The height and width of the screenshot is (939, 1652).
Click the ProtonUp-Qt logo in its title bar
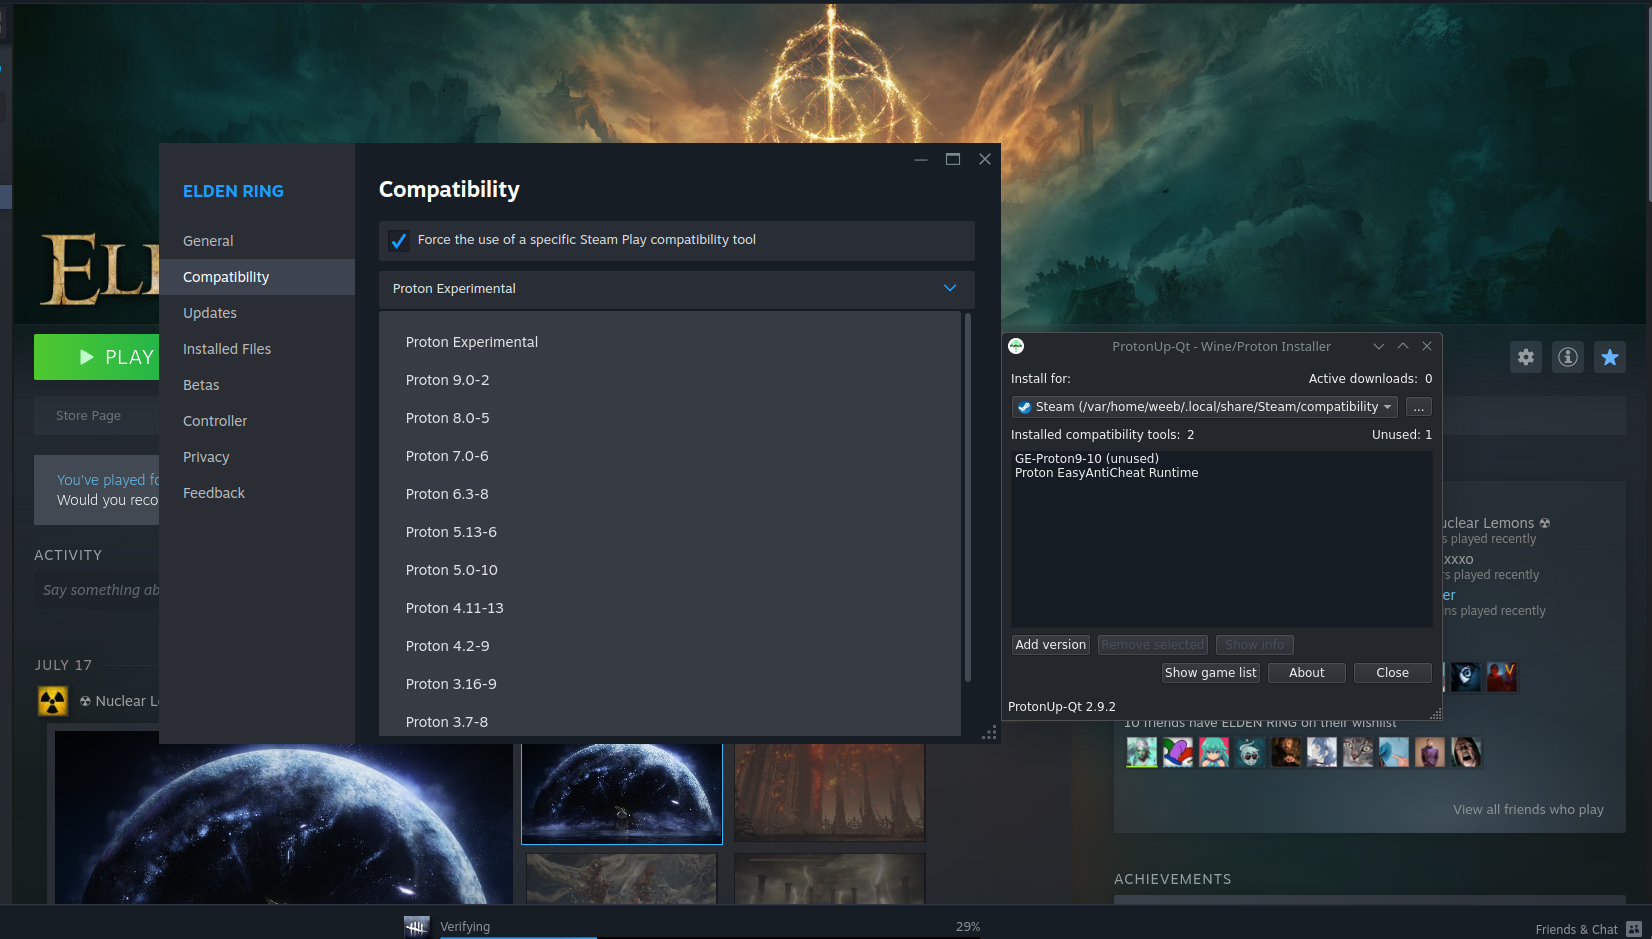coord(1016,346)
